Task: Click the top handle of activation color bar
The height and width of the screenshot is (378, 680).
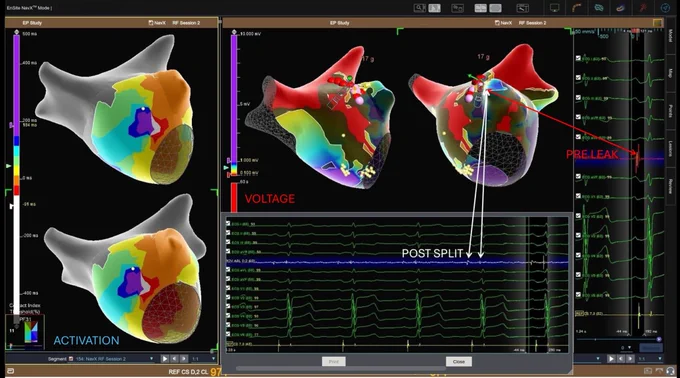Action: click(16, 33)
